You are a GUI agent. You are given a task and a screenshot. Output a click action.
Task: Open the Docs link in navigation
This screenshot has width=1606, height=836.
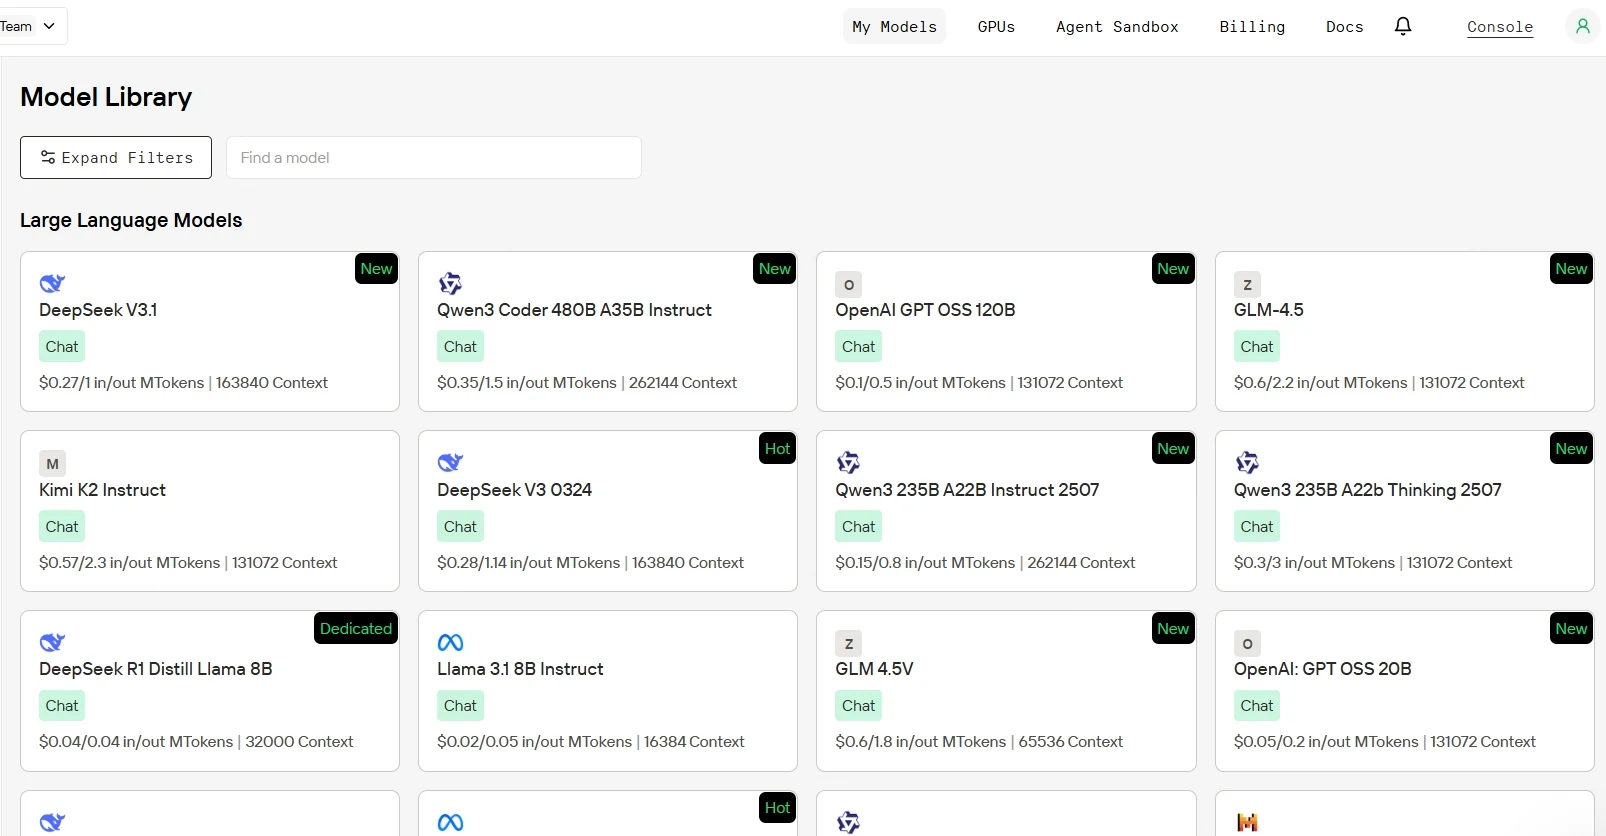point(1344,27)
